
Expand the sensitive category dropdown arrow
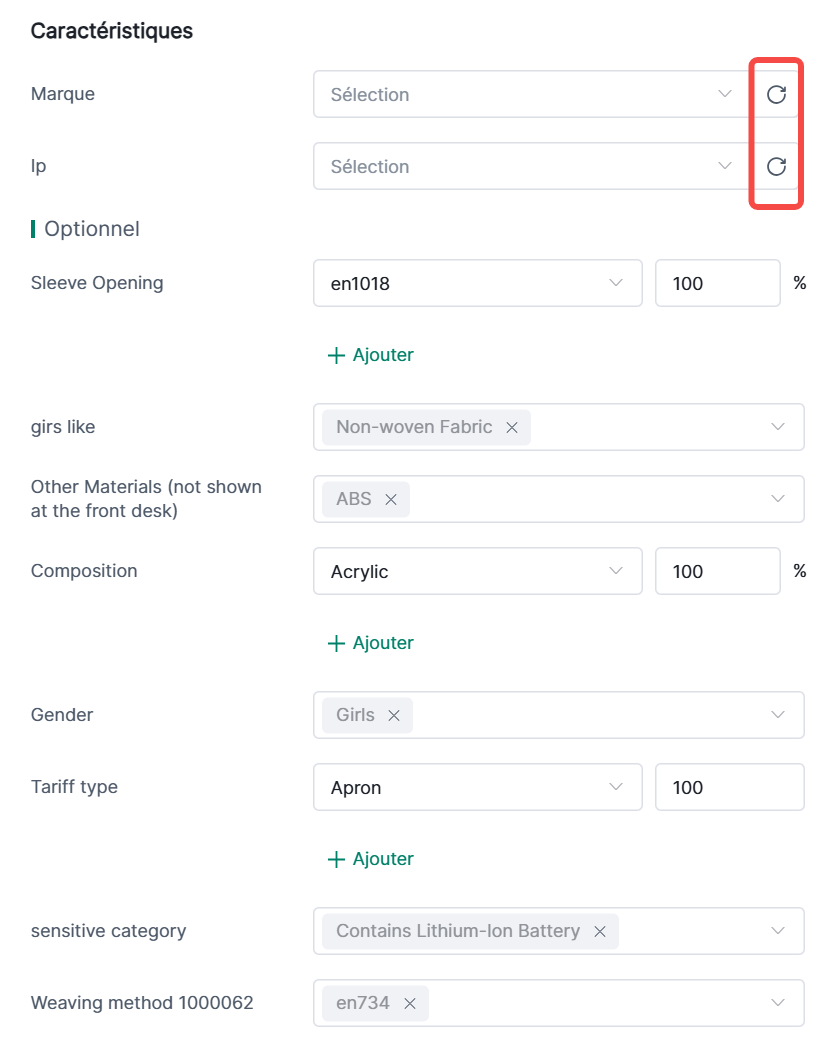click(779, 931)
